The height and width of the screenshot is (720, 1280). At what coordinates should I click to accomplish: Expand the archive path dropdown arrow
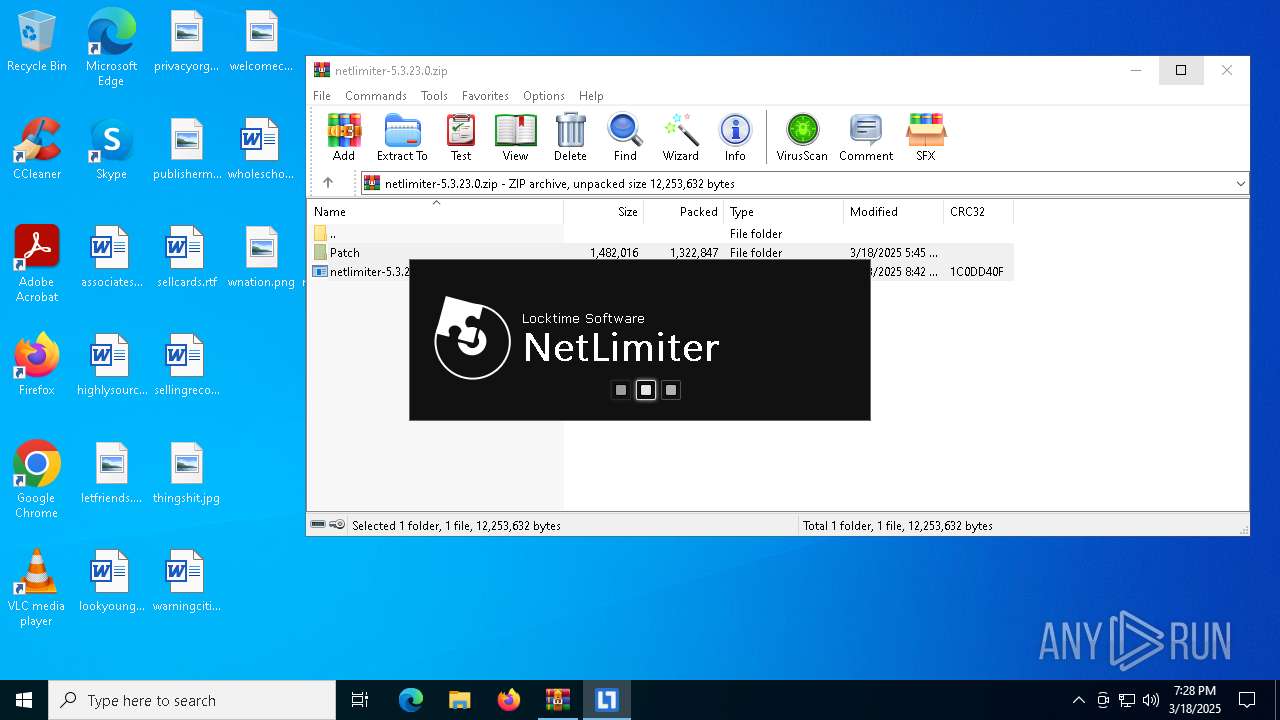(x=1240, y=183)
